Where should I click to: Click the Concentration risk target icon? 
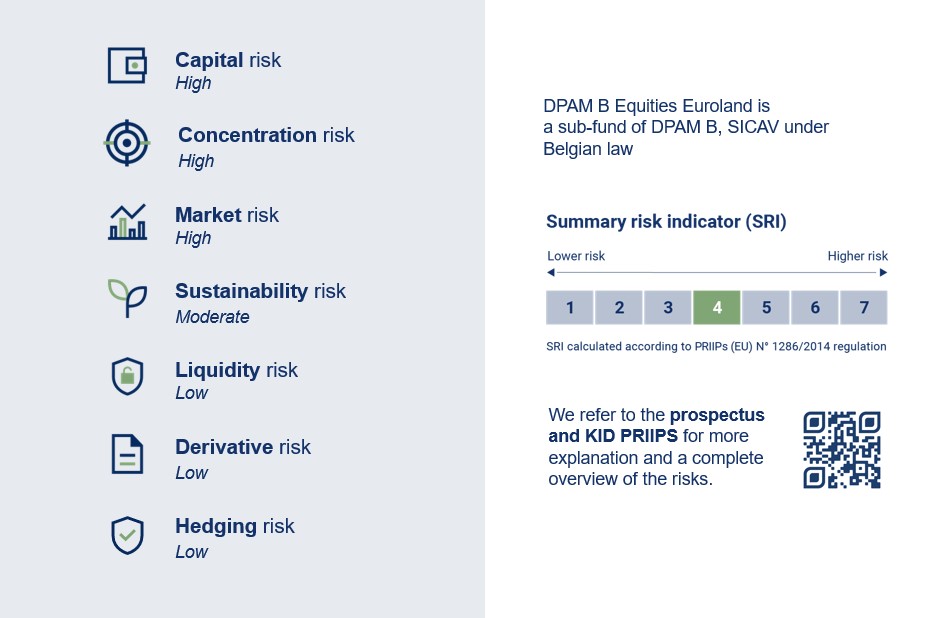127,143
